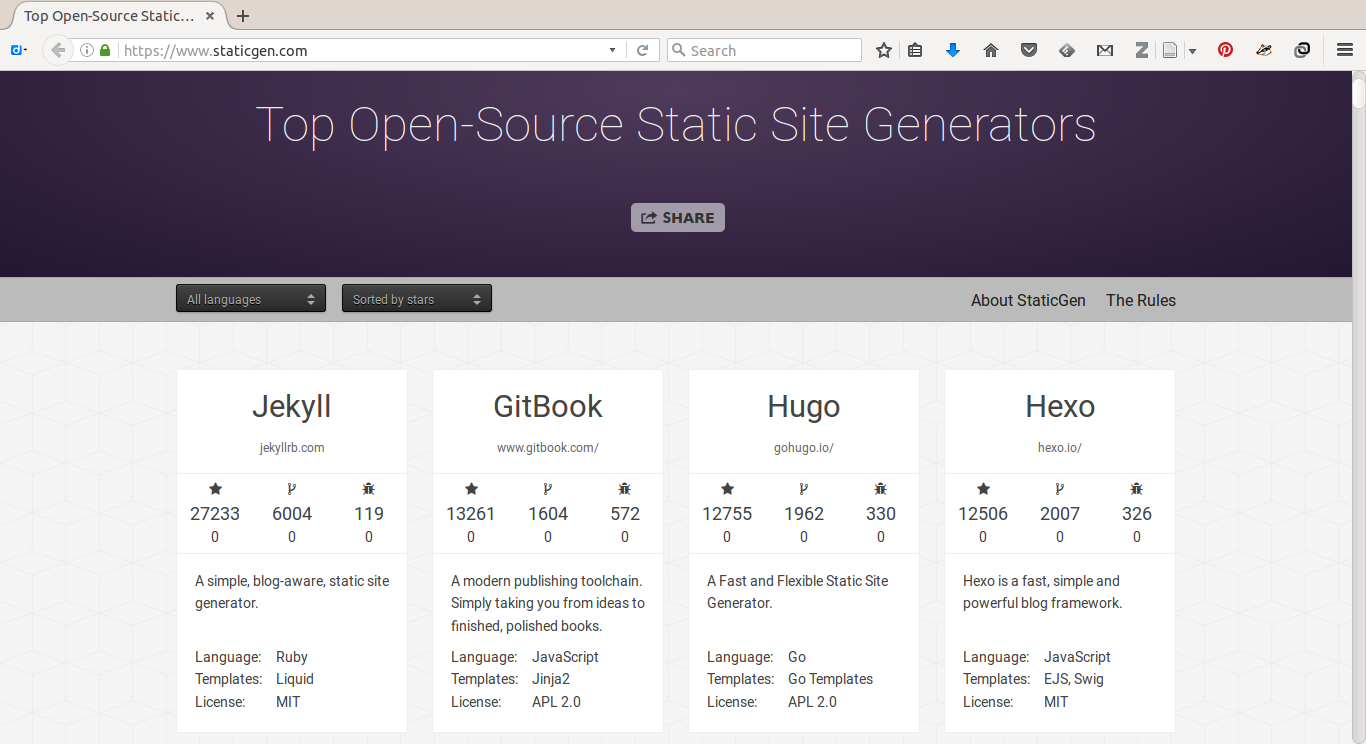The image size is (1366, 744).
Task: Click the envelope mail toolbar icon
Action: click(1105, 50)
